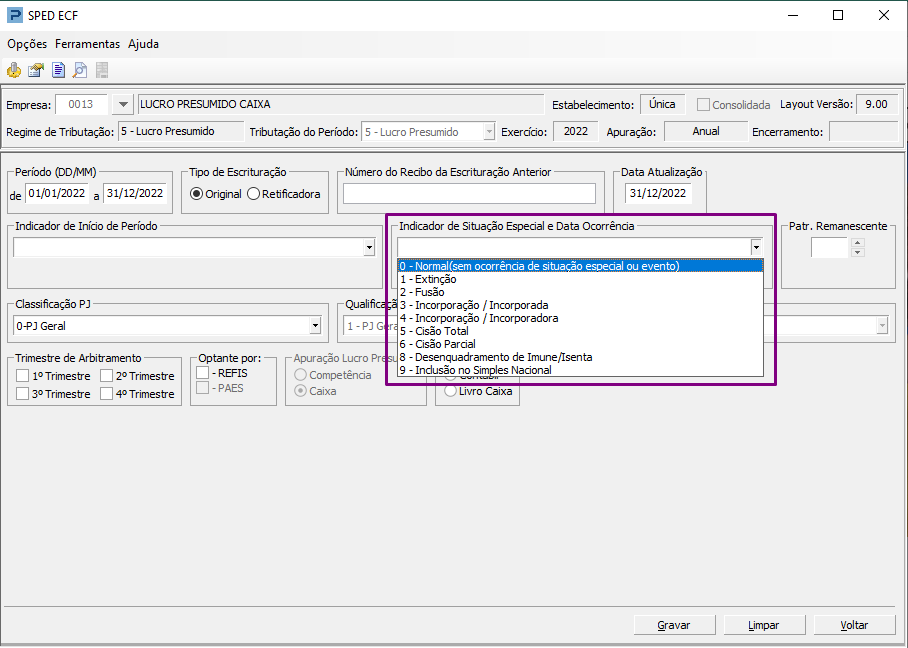The width and height of the screenshot is (908, 648).
Task: Tick the 4º Trimestre checkbox
Action: tap(107, 394)
